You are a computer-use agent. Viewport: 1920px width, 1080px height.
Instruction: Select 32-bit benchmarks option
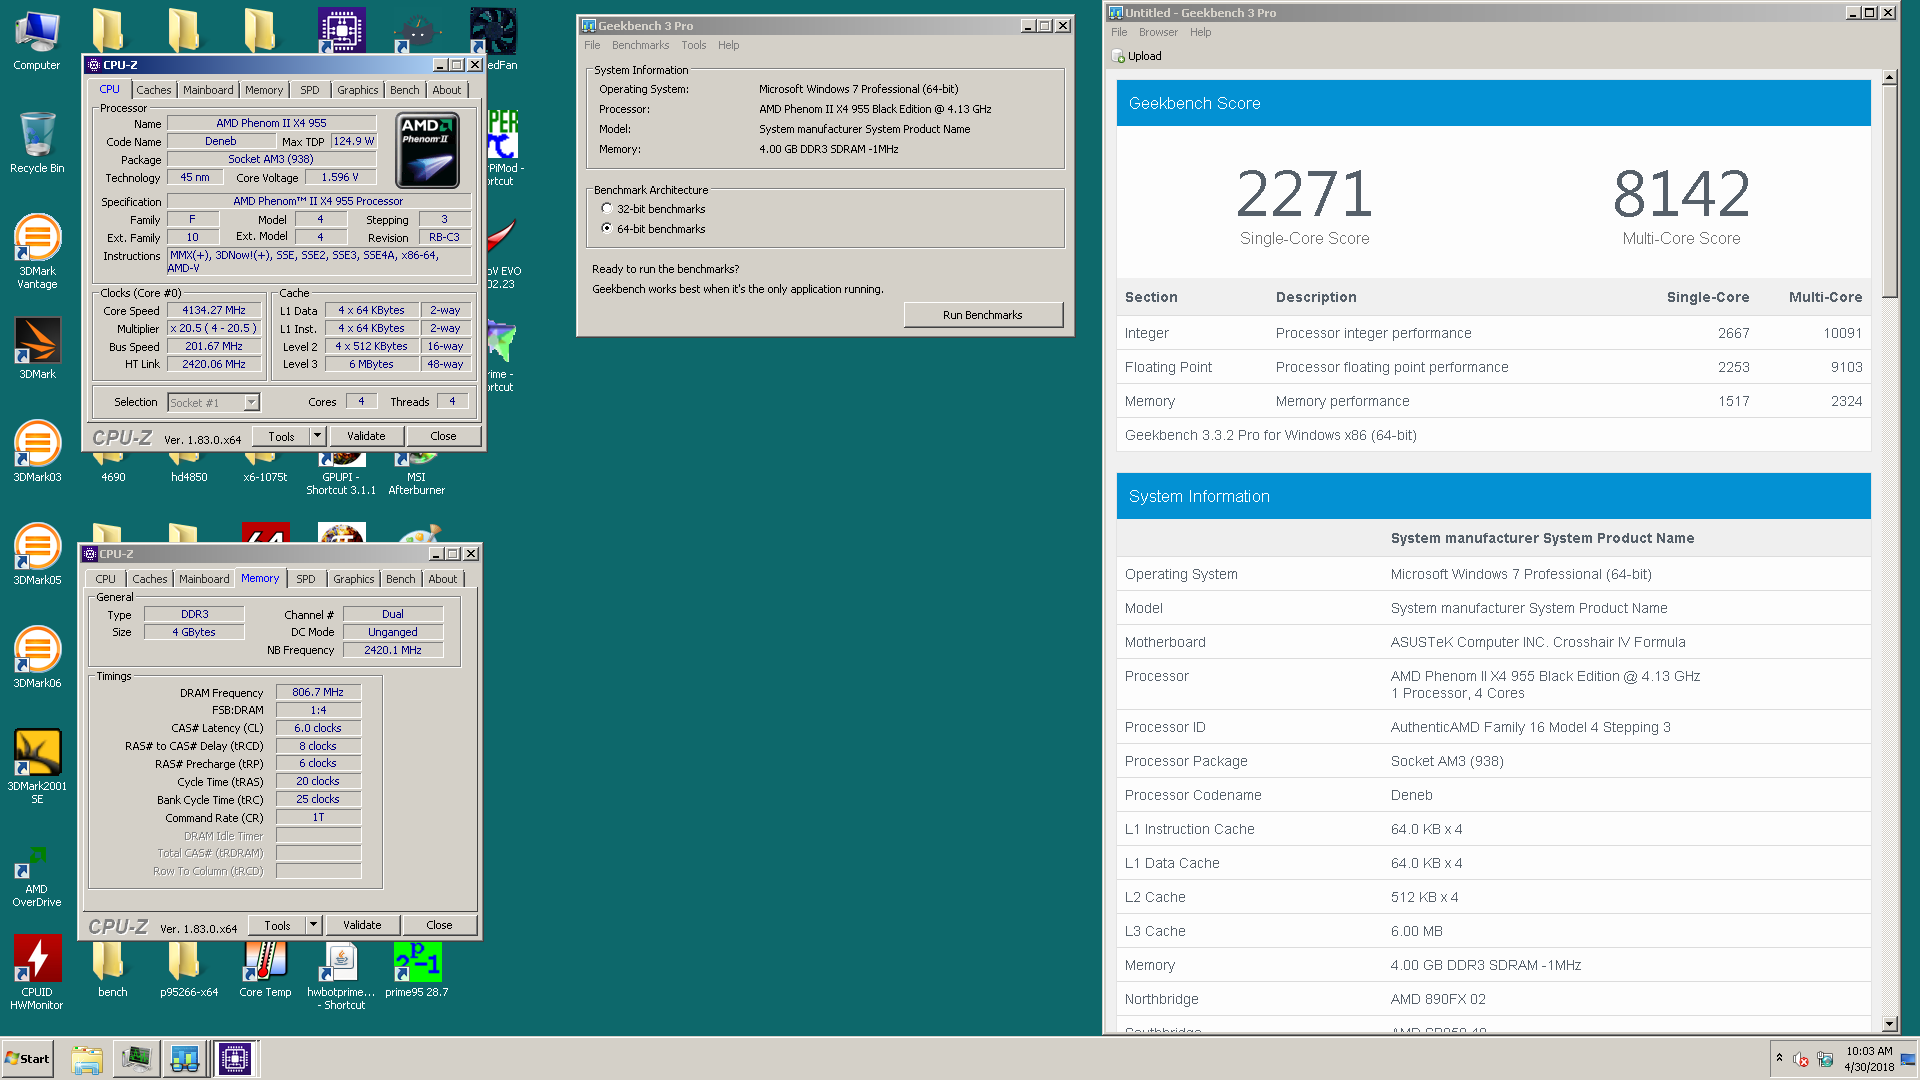click(x=607, y=209)
